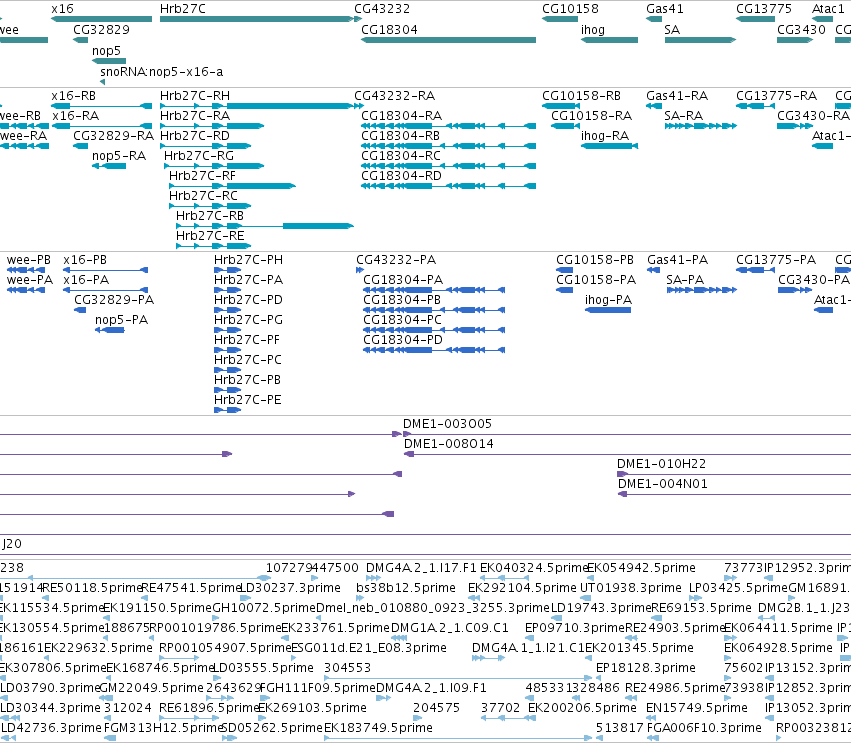Click the Hrb27C-RD transcript label
The height and width of the screenshot is (743, 851).
pyautogui.click(x=194, y=136)
